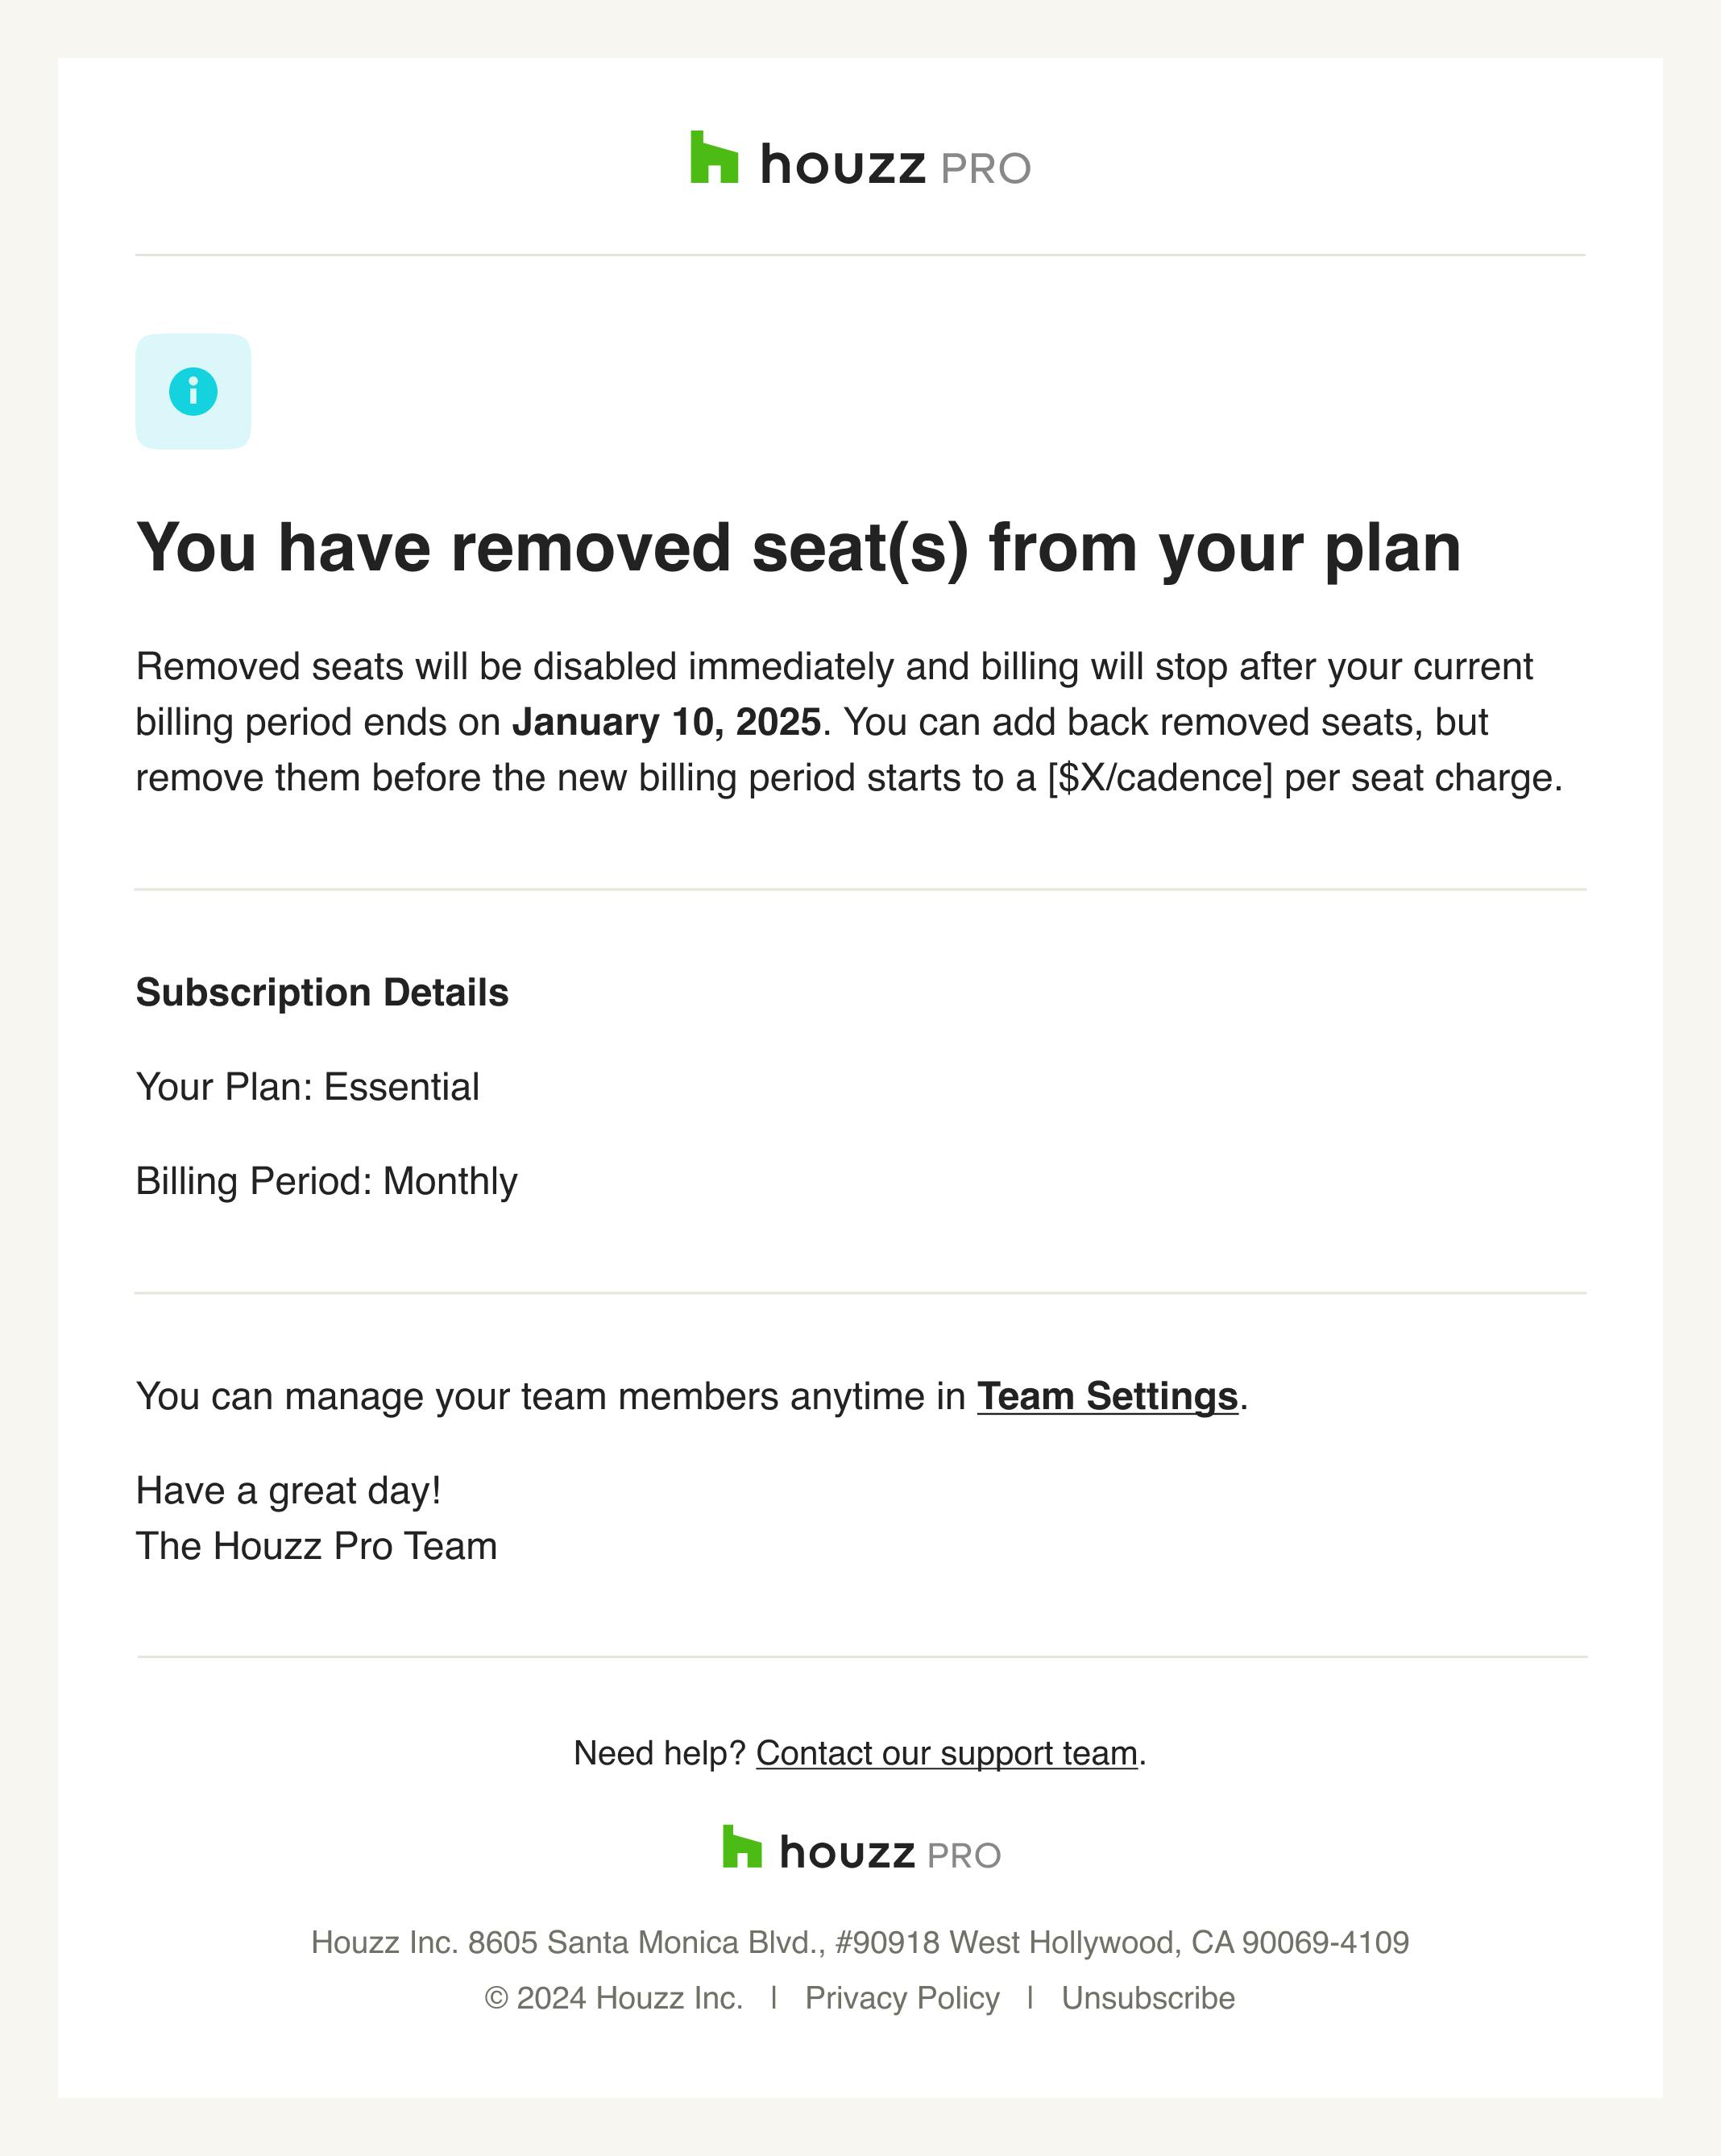This screenshot has width=1721, height=2156.
Task: Click the "Your Plan: Essential" line
Action: tap(307, 1087)
